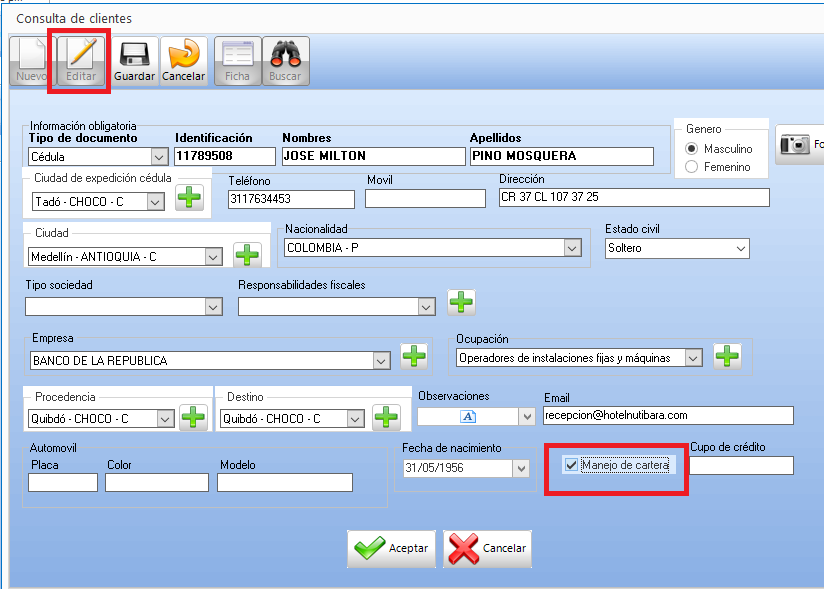Click the camera photo icon
This screenshot has height=589, width=824.
(x=797, y=145)
